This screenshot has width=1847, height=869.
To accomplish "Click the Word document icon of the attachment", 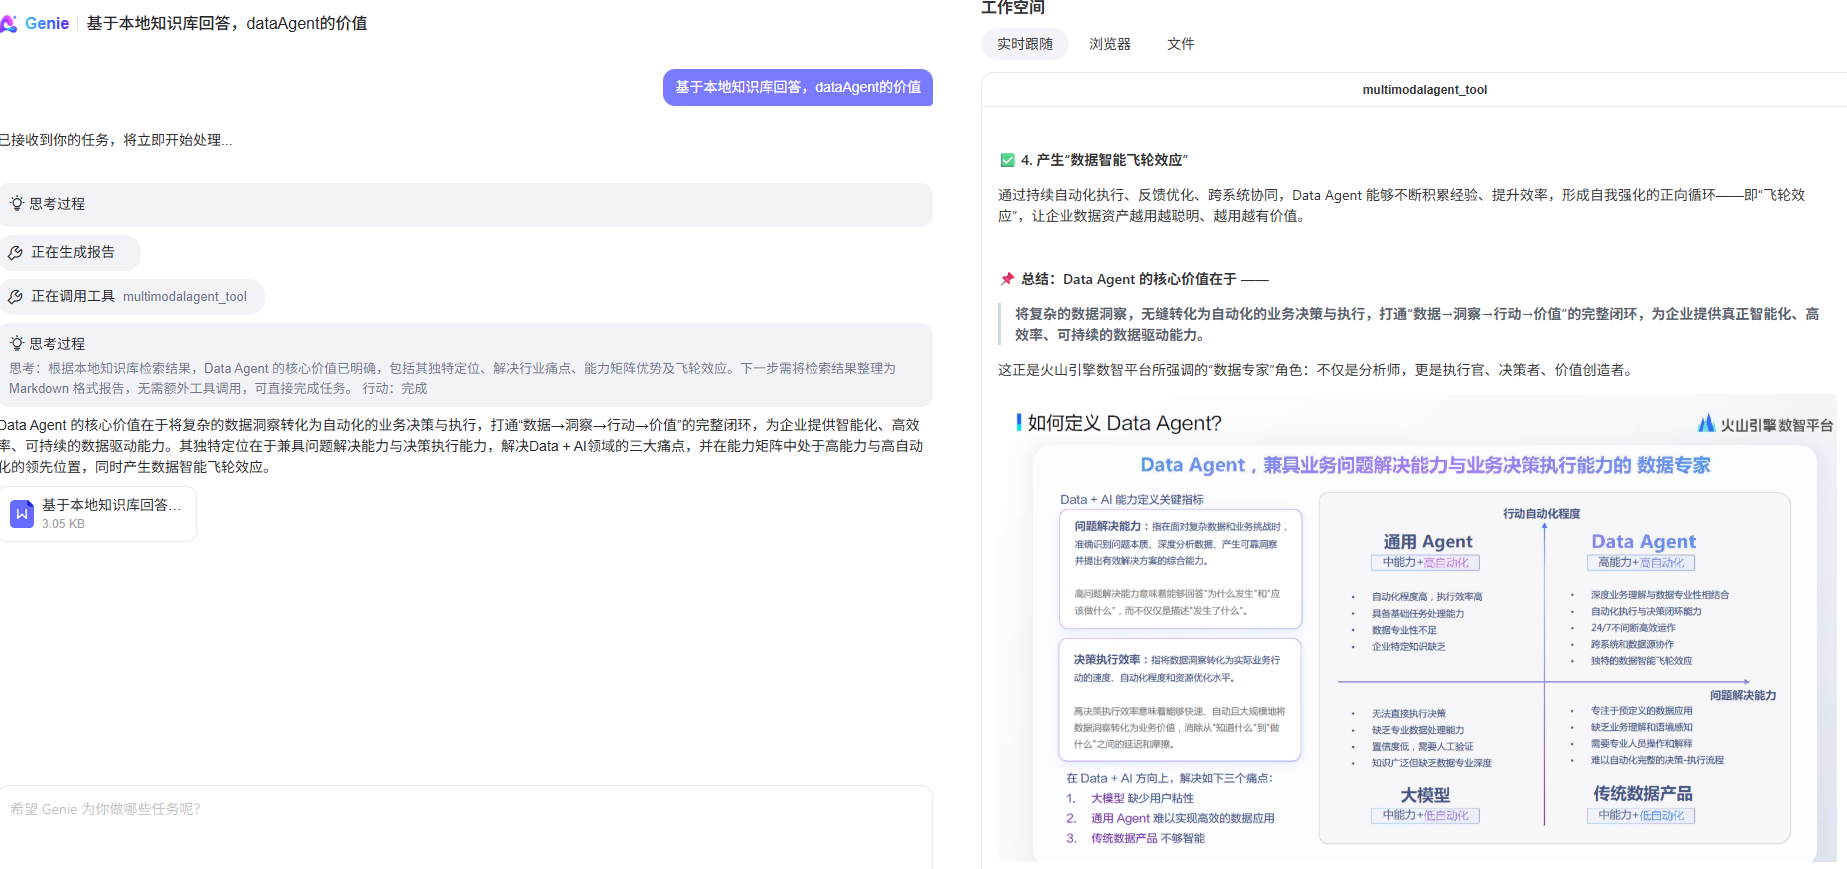I will tap(22, 514).
